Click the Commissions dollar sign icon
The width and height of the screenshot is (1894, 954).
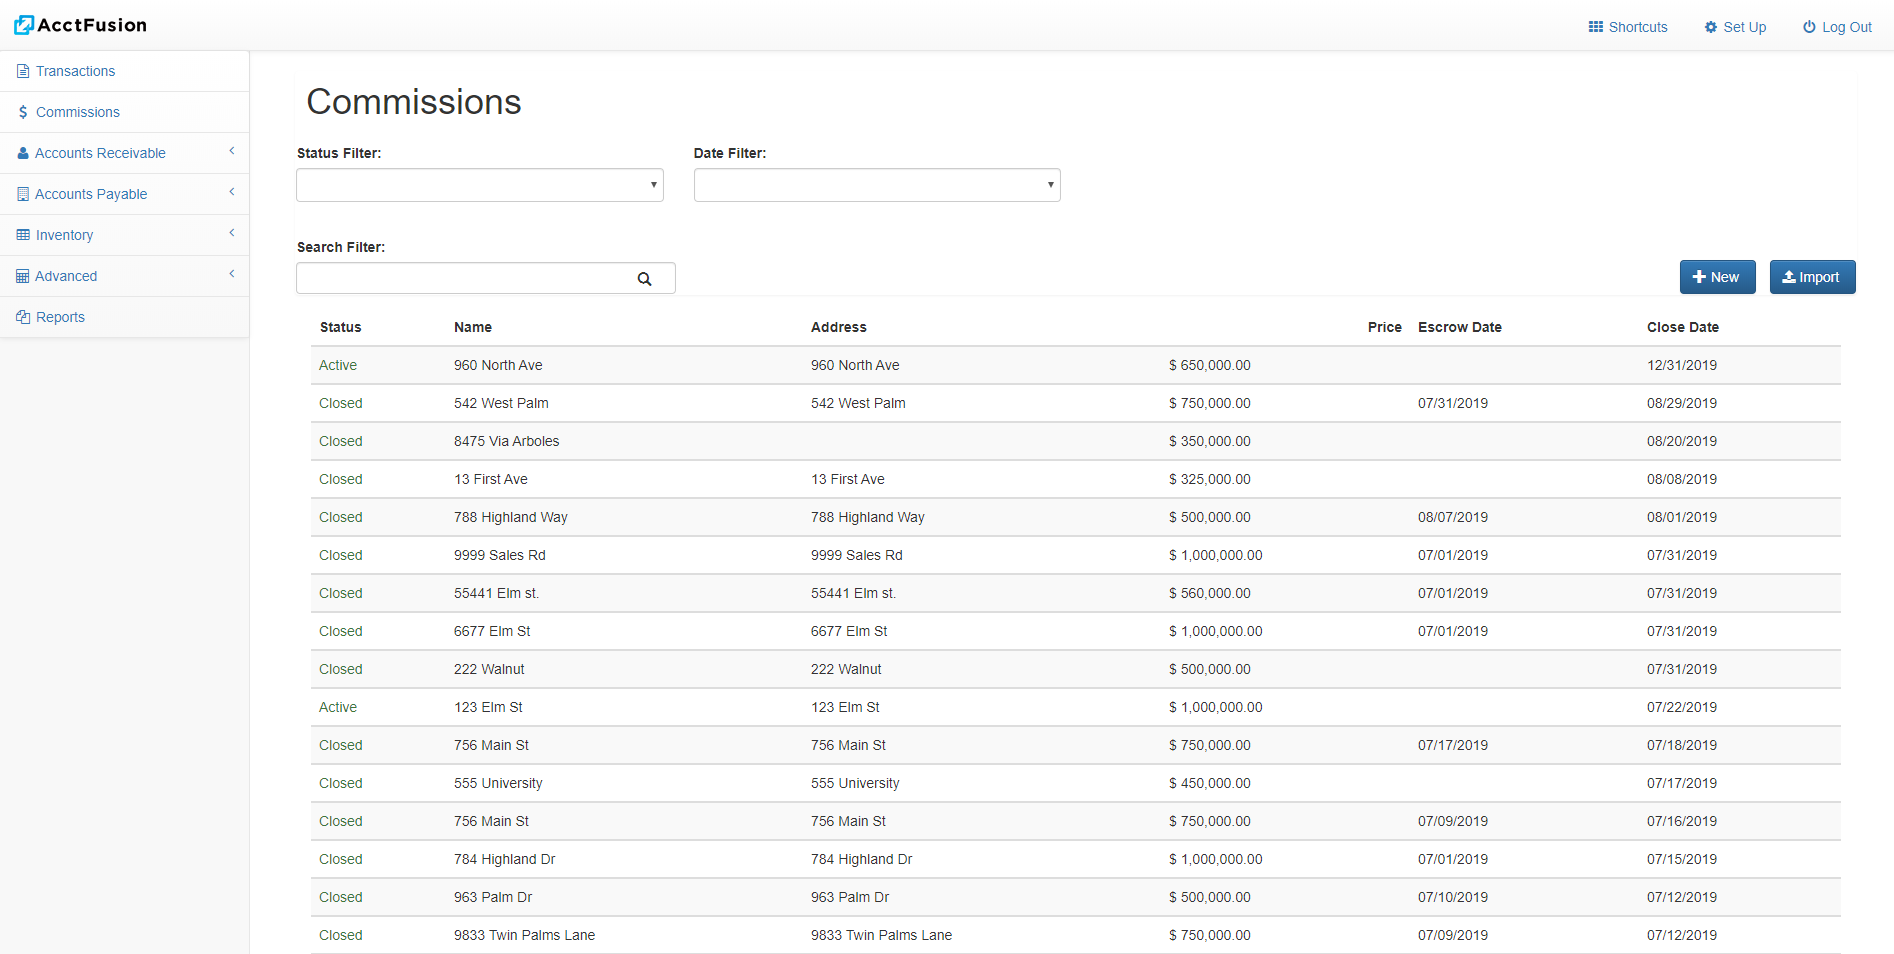coord(23,112)
